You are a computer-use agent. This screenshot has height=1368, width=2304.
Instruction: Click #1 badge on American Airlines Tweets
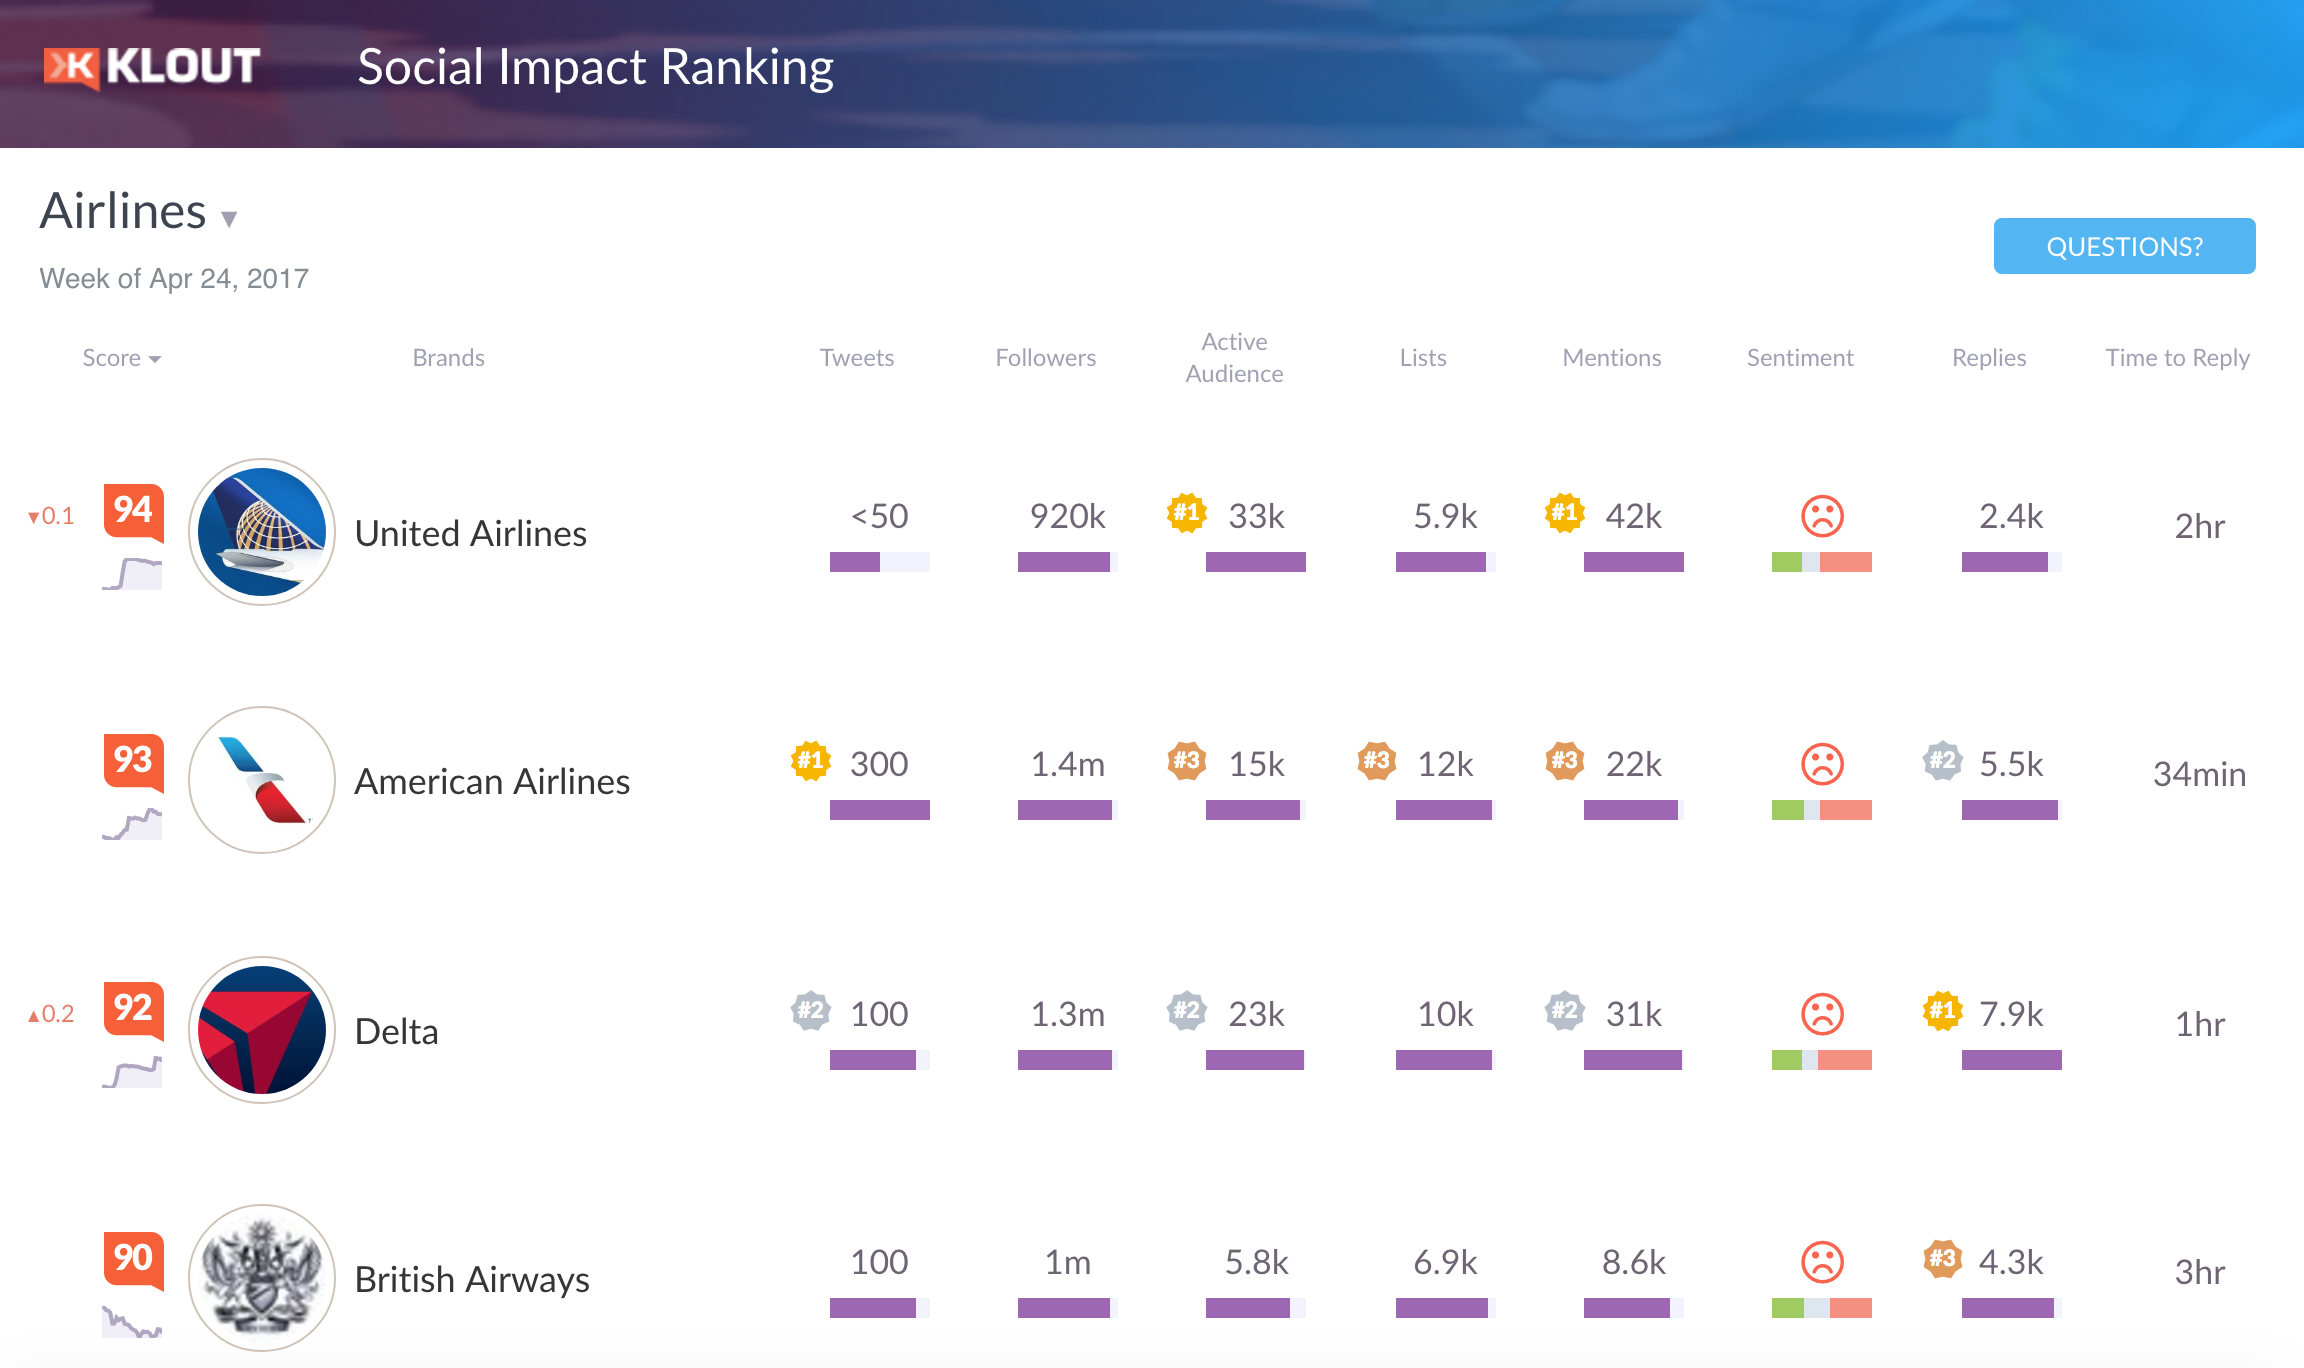click(x=811, y=761)
